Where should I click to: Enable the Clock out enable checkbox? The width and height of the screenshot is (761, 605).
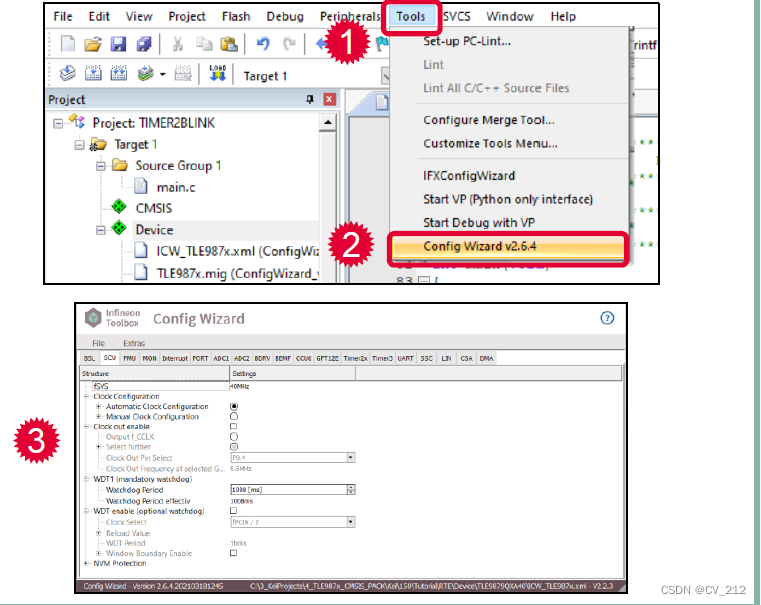point(233,426)
